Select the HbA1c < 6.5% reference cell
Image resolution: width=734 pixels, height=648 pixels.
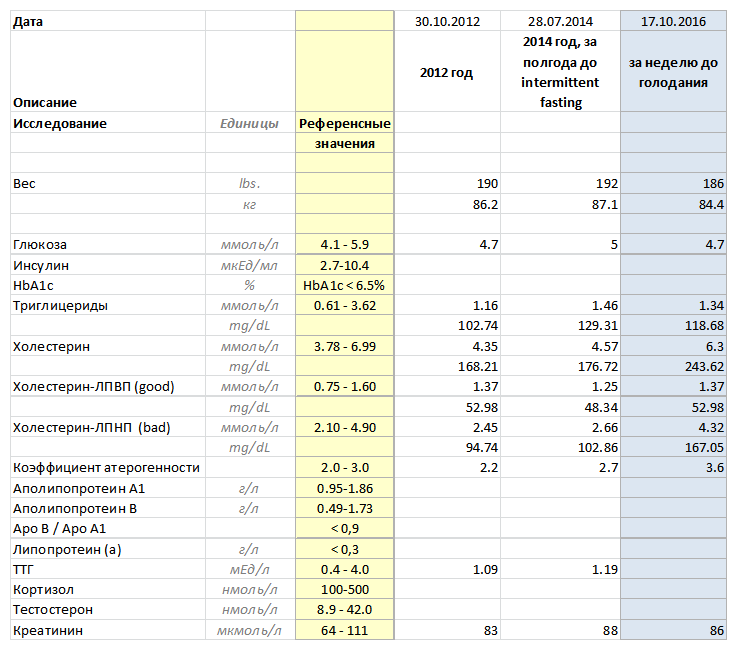[x=345, y=285]
